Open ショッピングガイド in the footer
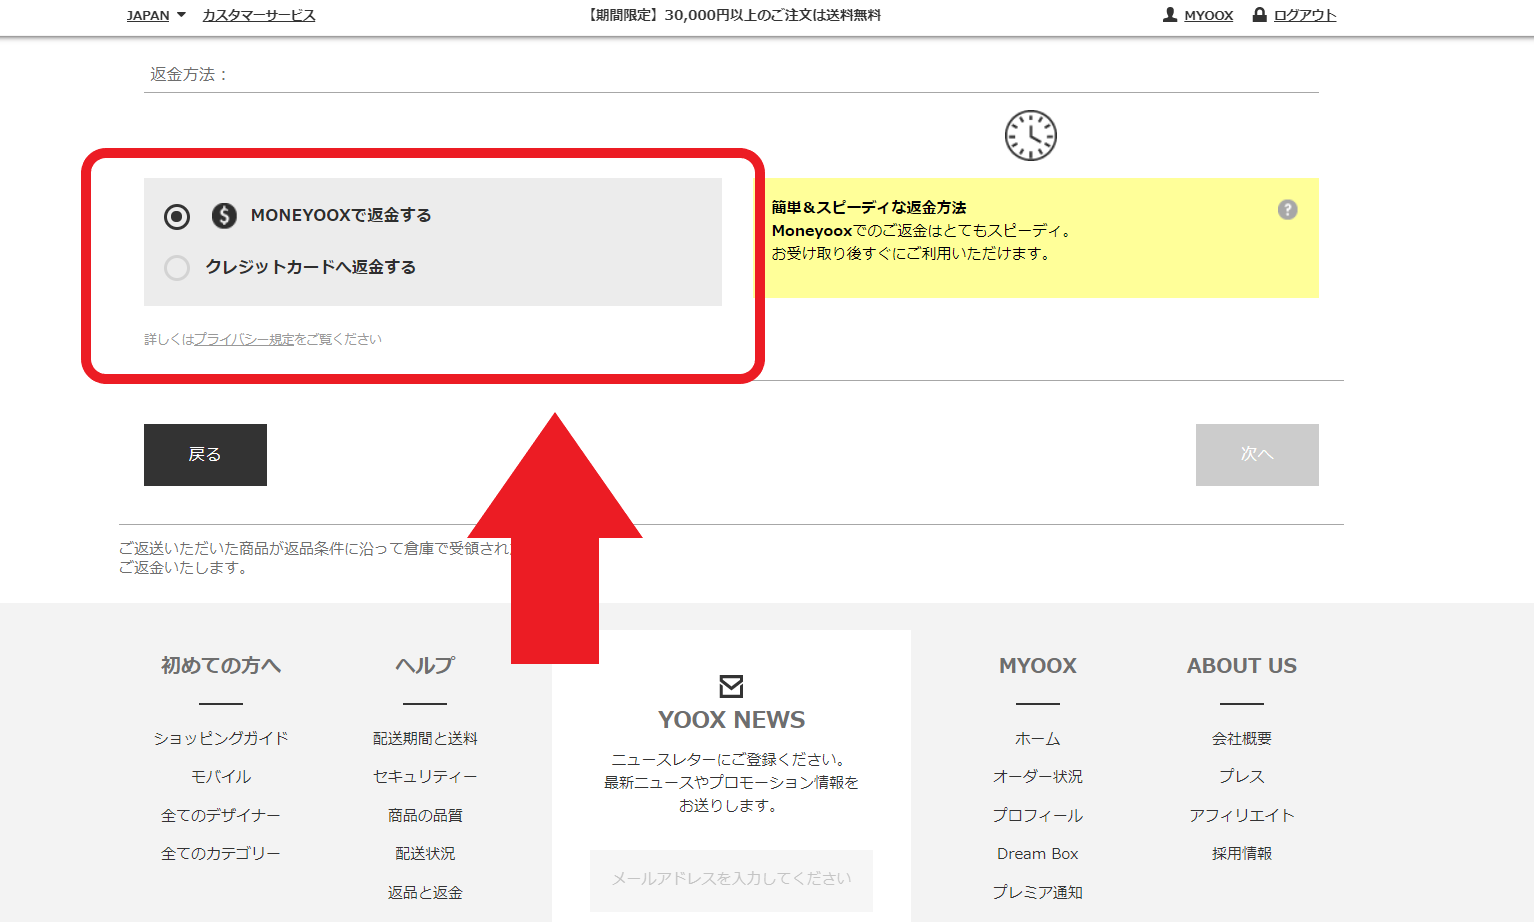The width and height of the screenshot is (1534, 922). (x=220, y=737)
